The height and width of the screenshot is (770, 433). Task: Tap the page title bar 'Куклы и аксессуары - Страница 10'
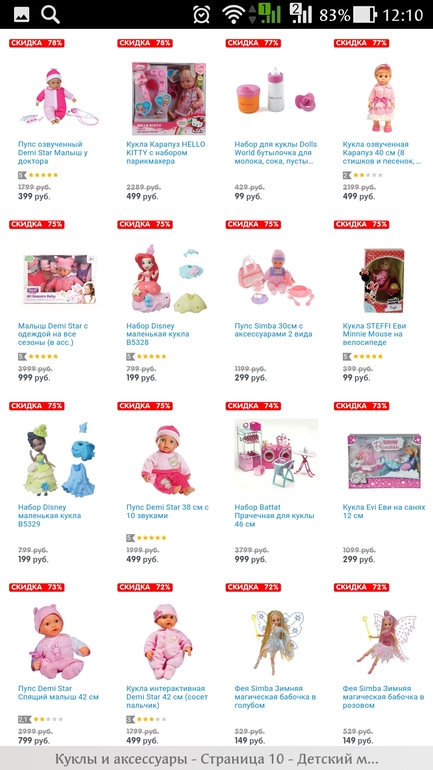point(216,758)
